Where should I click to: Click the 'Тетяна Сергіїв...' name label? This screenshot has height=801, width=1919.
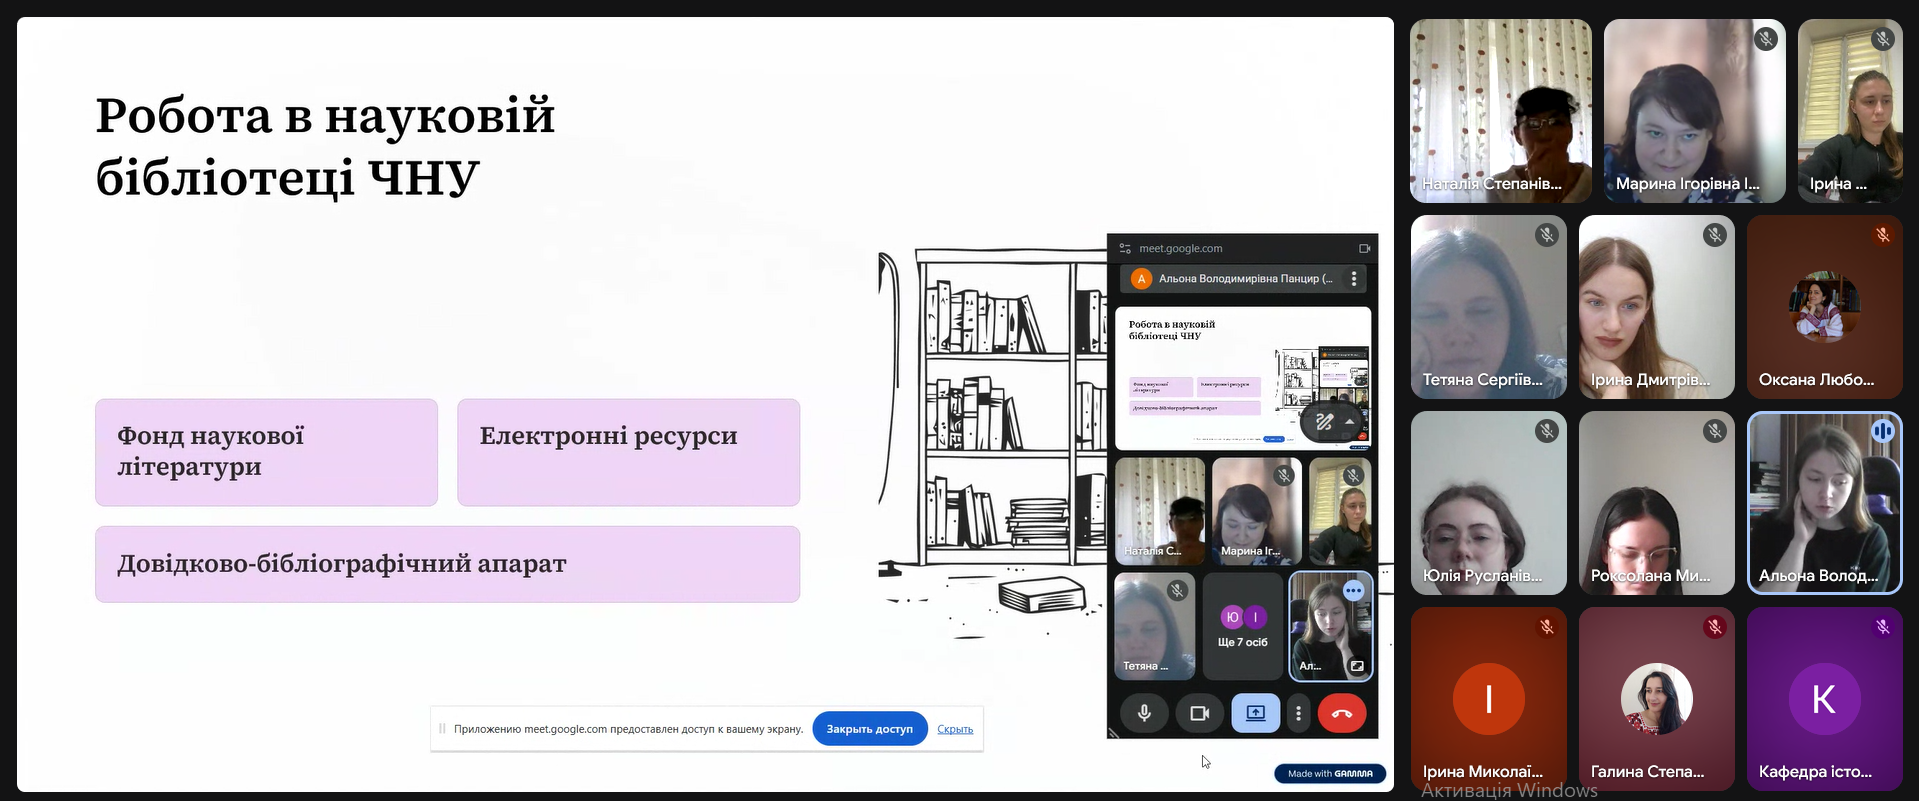click(1482, 380)
